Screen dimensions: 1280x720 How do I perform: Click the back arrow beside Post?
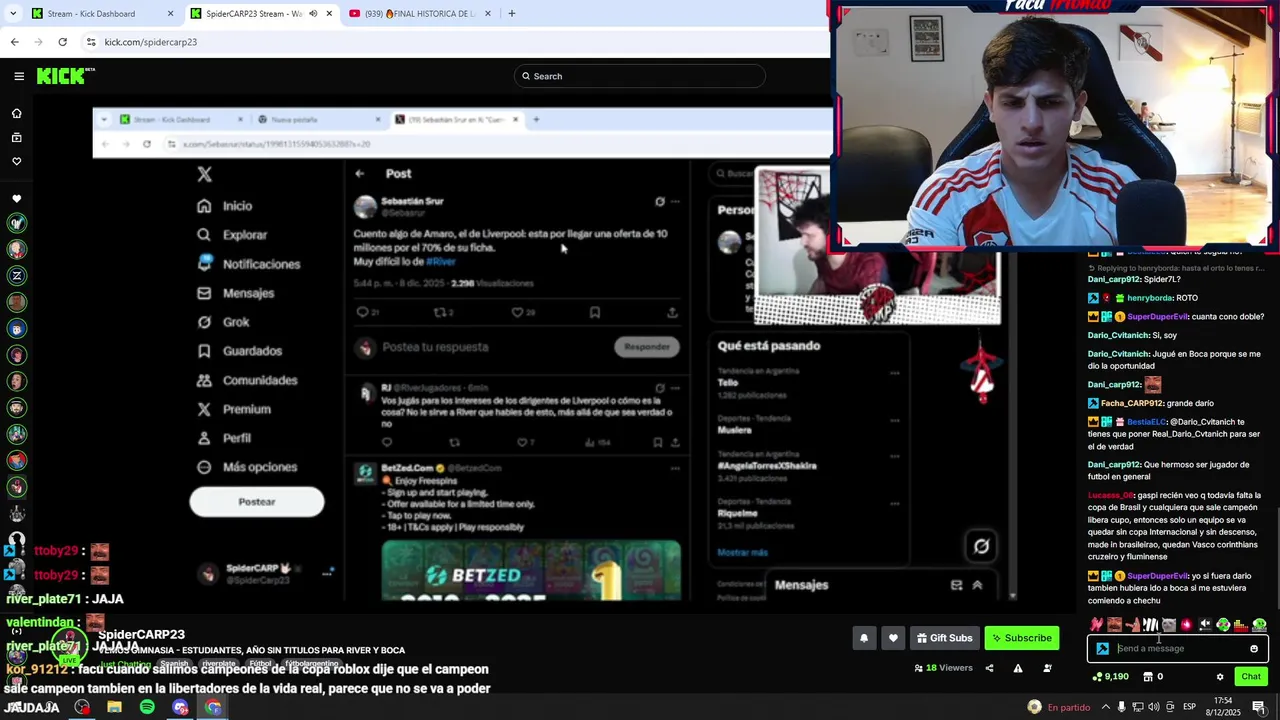[360, 174]
